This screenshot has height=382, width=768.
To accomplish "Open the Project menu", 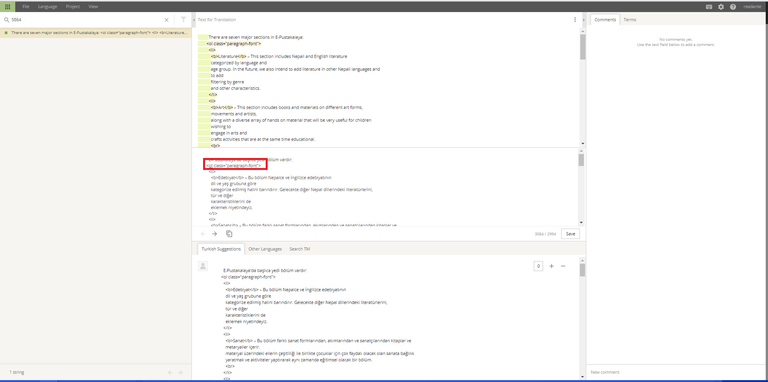I will click(x=73, y=7).
